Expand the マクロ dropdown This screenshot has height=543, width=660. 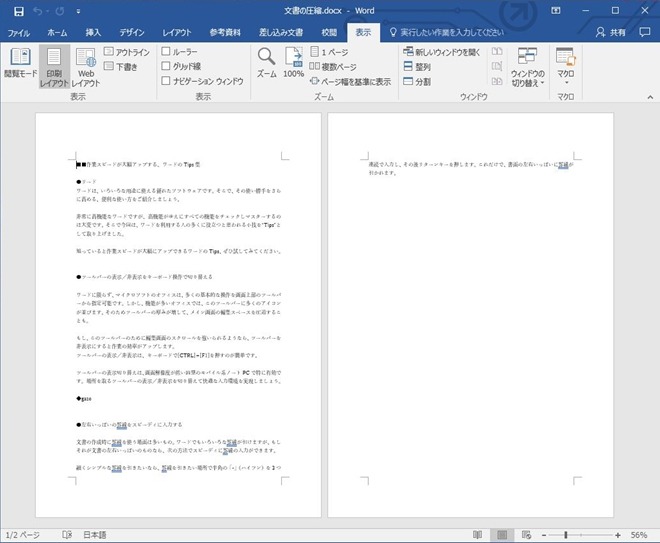[566, 75]
